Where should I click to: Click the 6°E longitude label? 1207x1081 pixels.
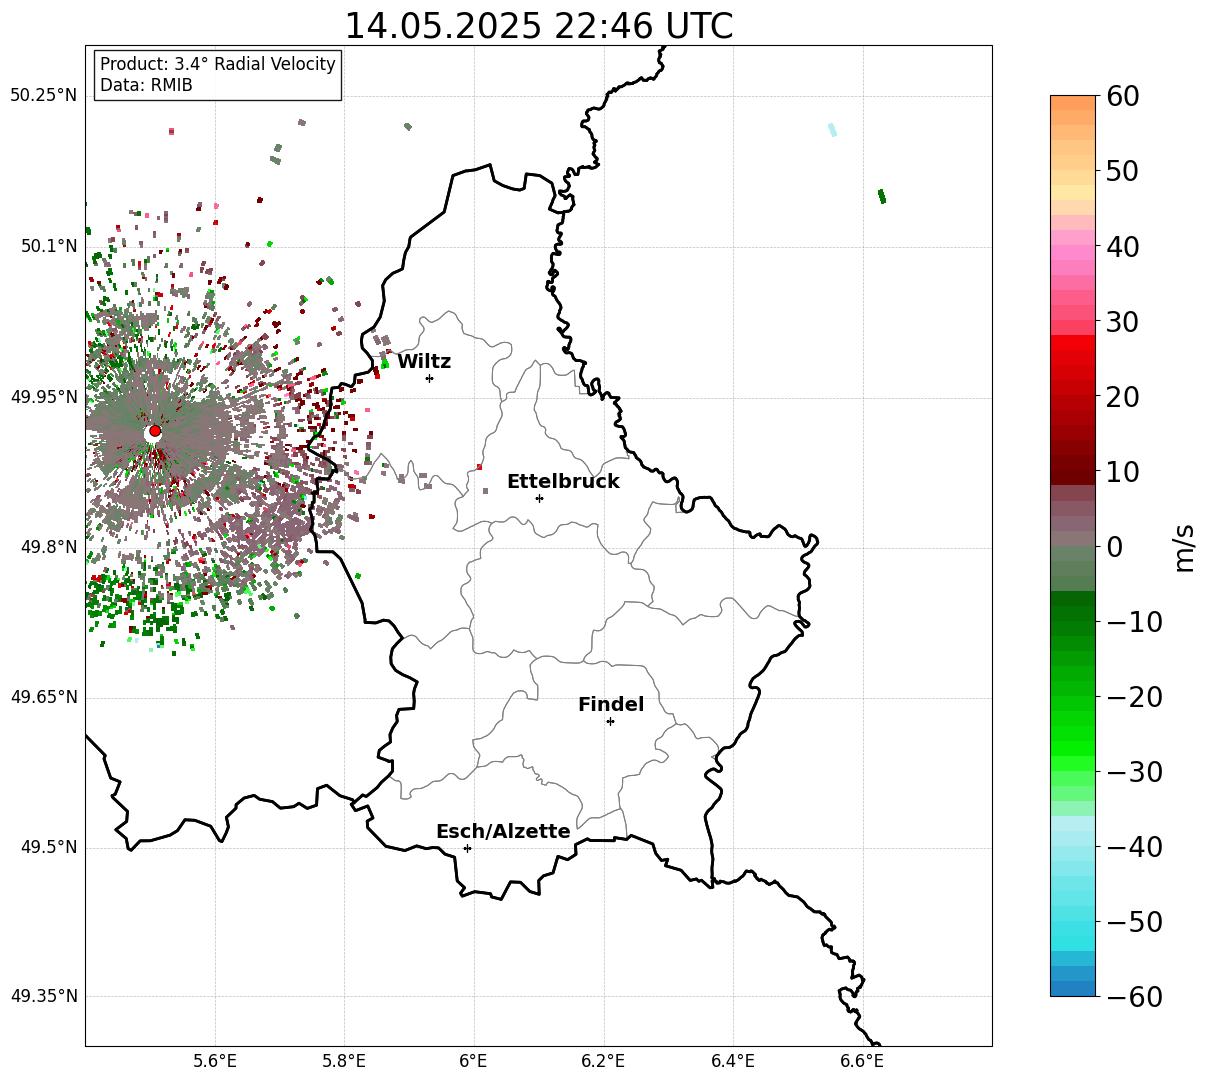coord(474,1061)
